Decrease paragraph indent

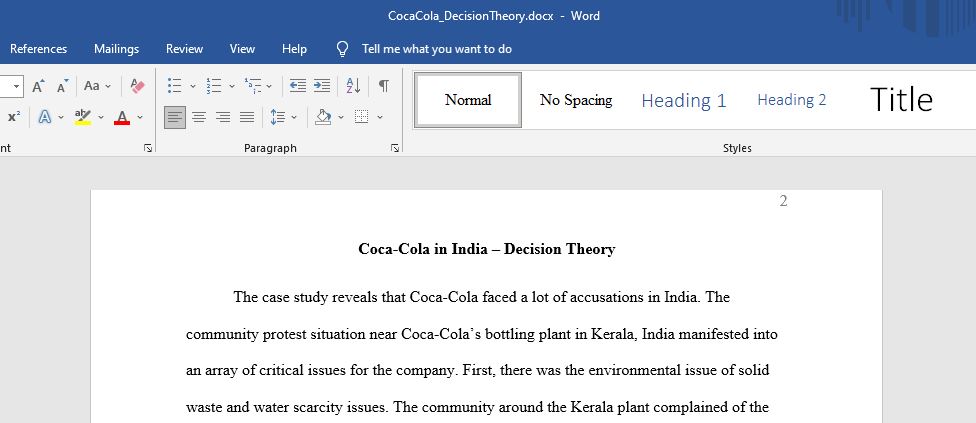298,86
